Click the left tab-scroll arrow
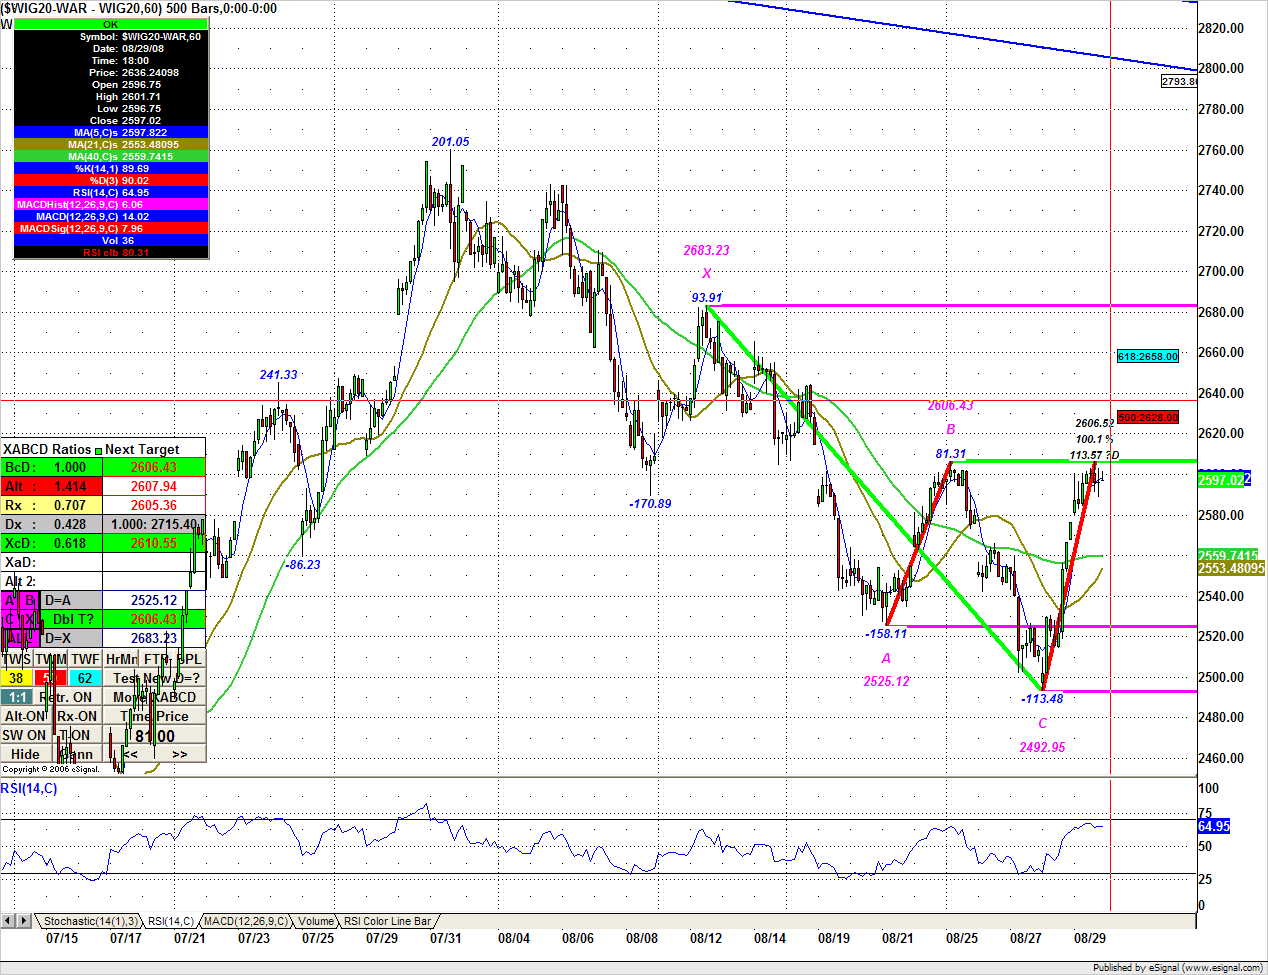1268x975 pixels. pos(8,920)
